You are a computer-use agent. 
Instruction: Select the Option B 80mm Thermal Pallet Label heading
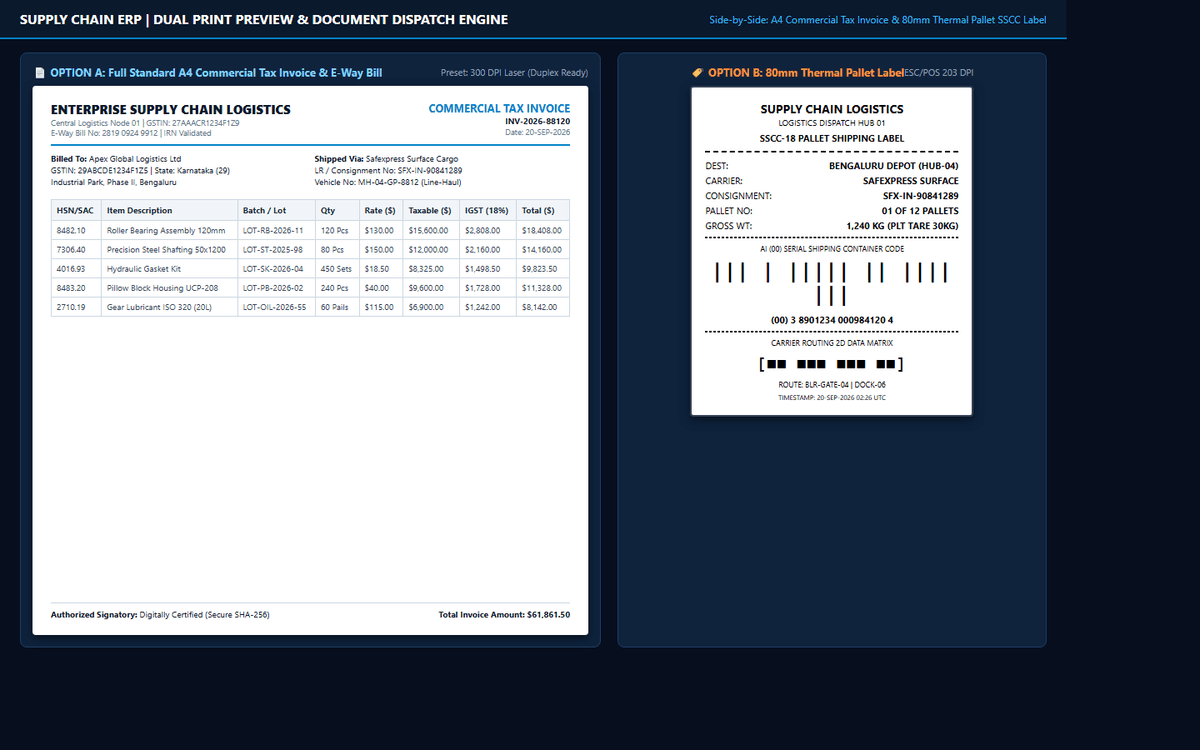click(x=806, y=72)
